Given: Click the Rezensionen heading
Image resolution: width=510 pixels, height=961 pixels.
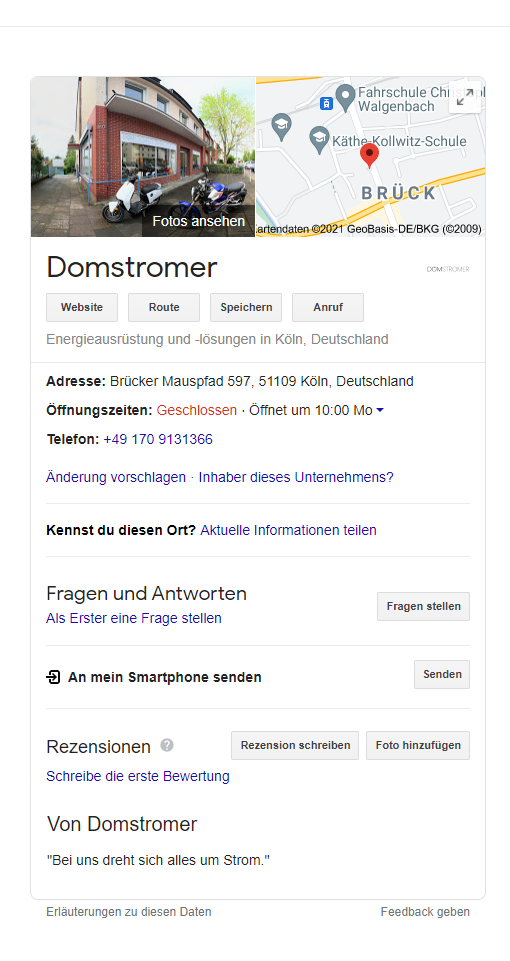Looking at the screenshot, I should [99, 747].
